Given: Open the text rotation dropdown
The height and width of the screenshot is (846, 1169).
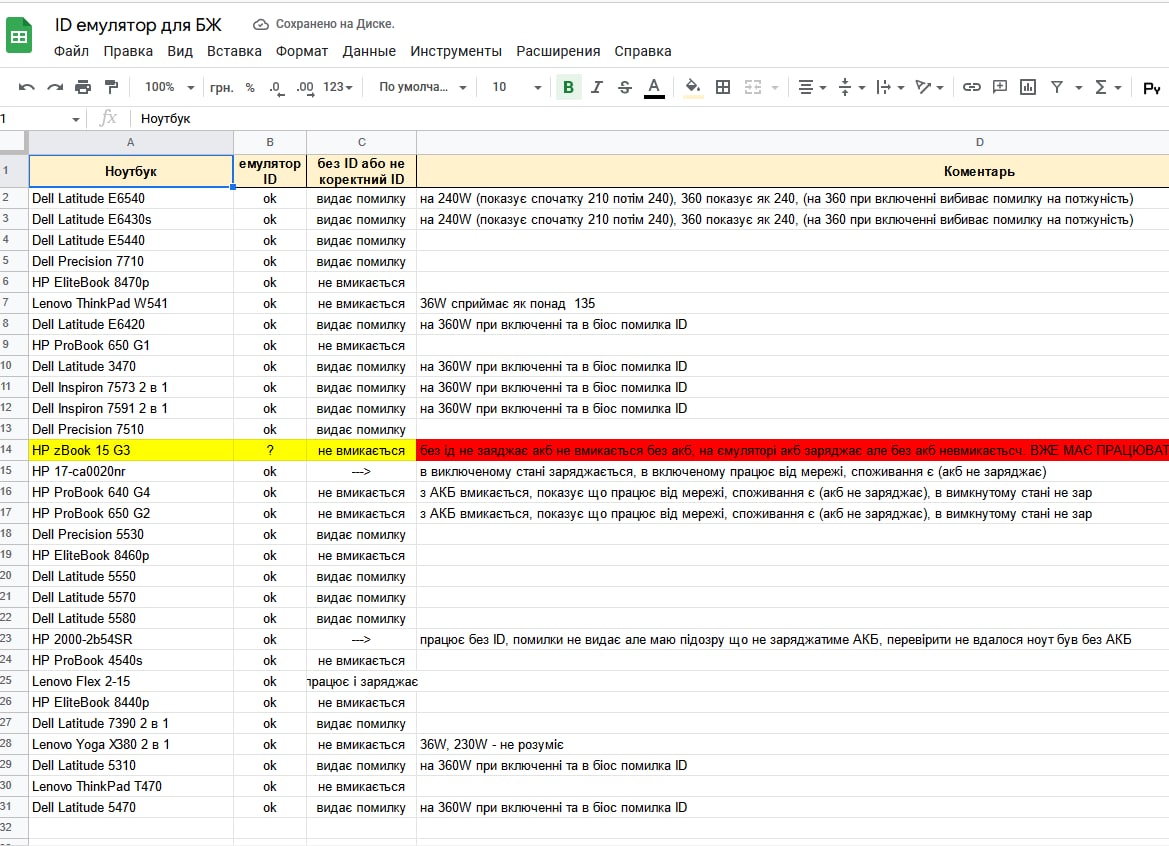Looking at the screenshot, I should [x=929, y=87].
